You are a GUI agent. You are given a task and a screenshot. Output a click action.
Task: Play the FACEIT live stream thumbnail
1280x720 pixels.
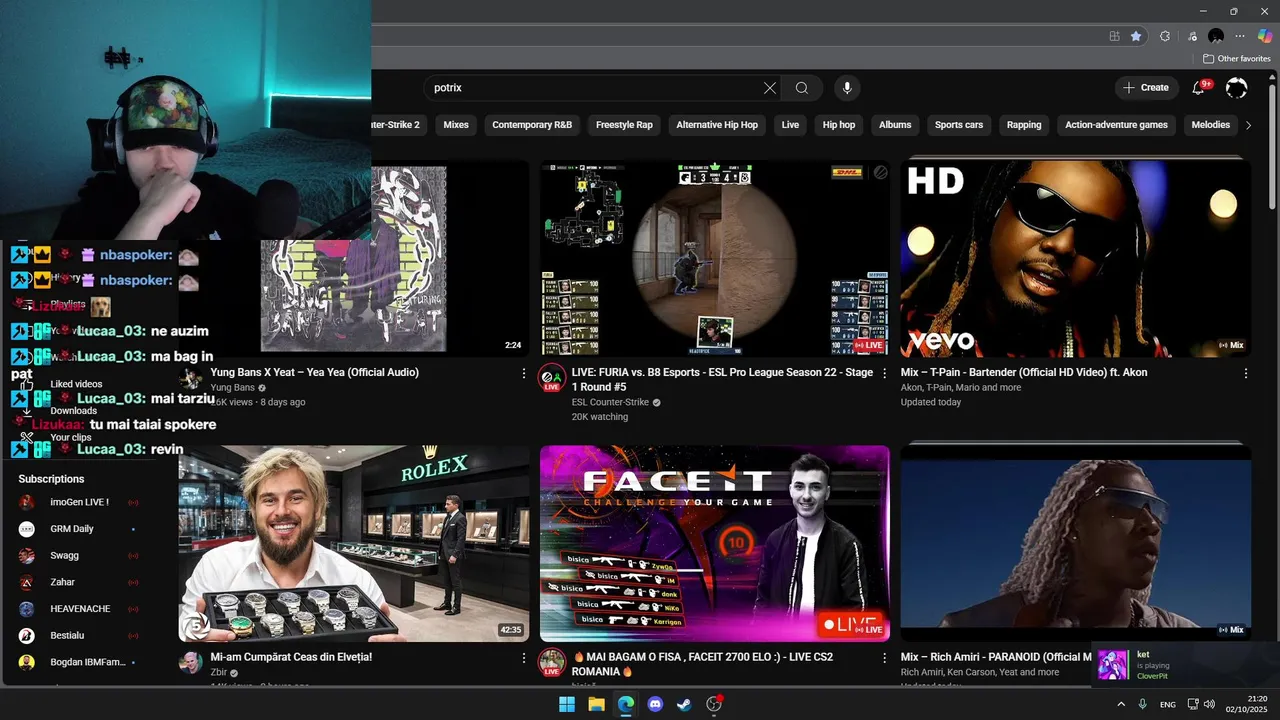click(x=715, y=543)
